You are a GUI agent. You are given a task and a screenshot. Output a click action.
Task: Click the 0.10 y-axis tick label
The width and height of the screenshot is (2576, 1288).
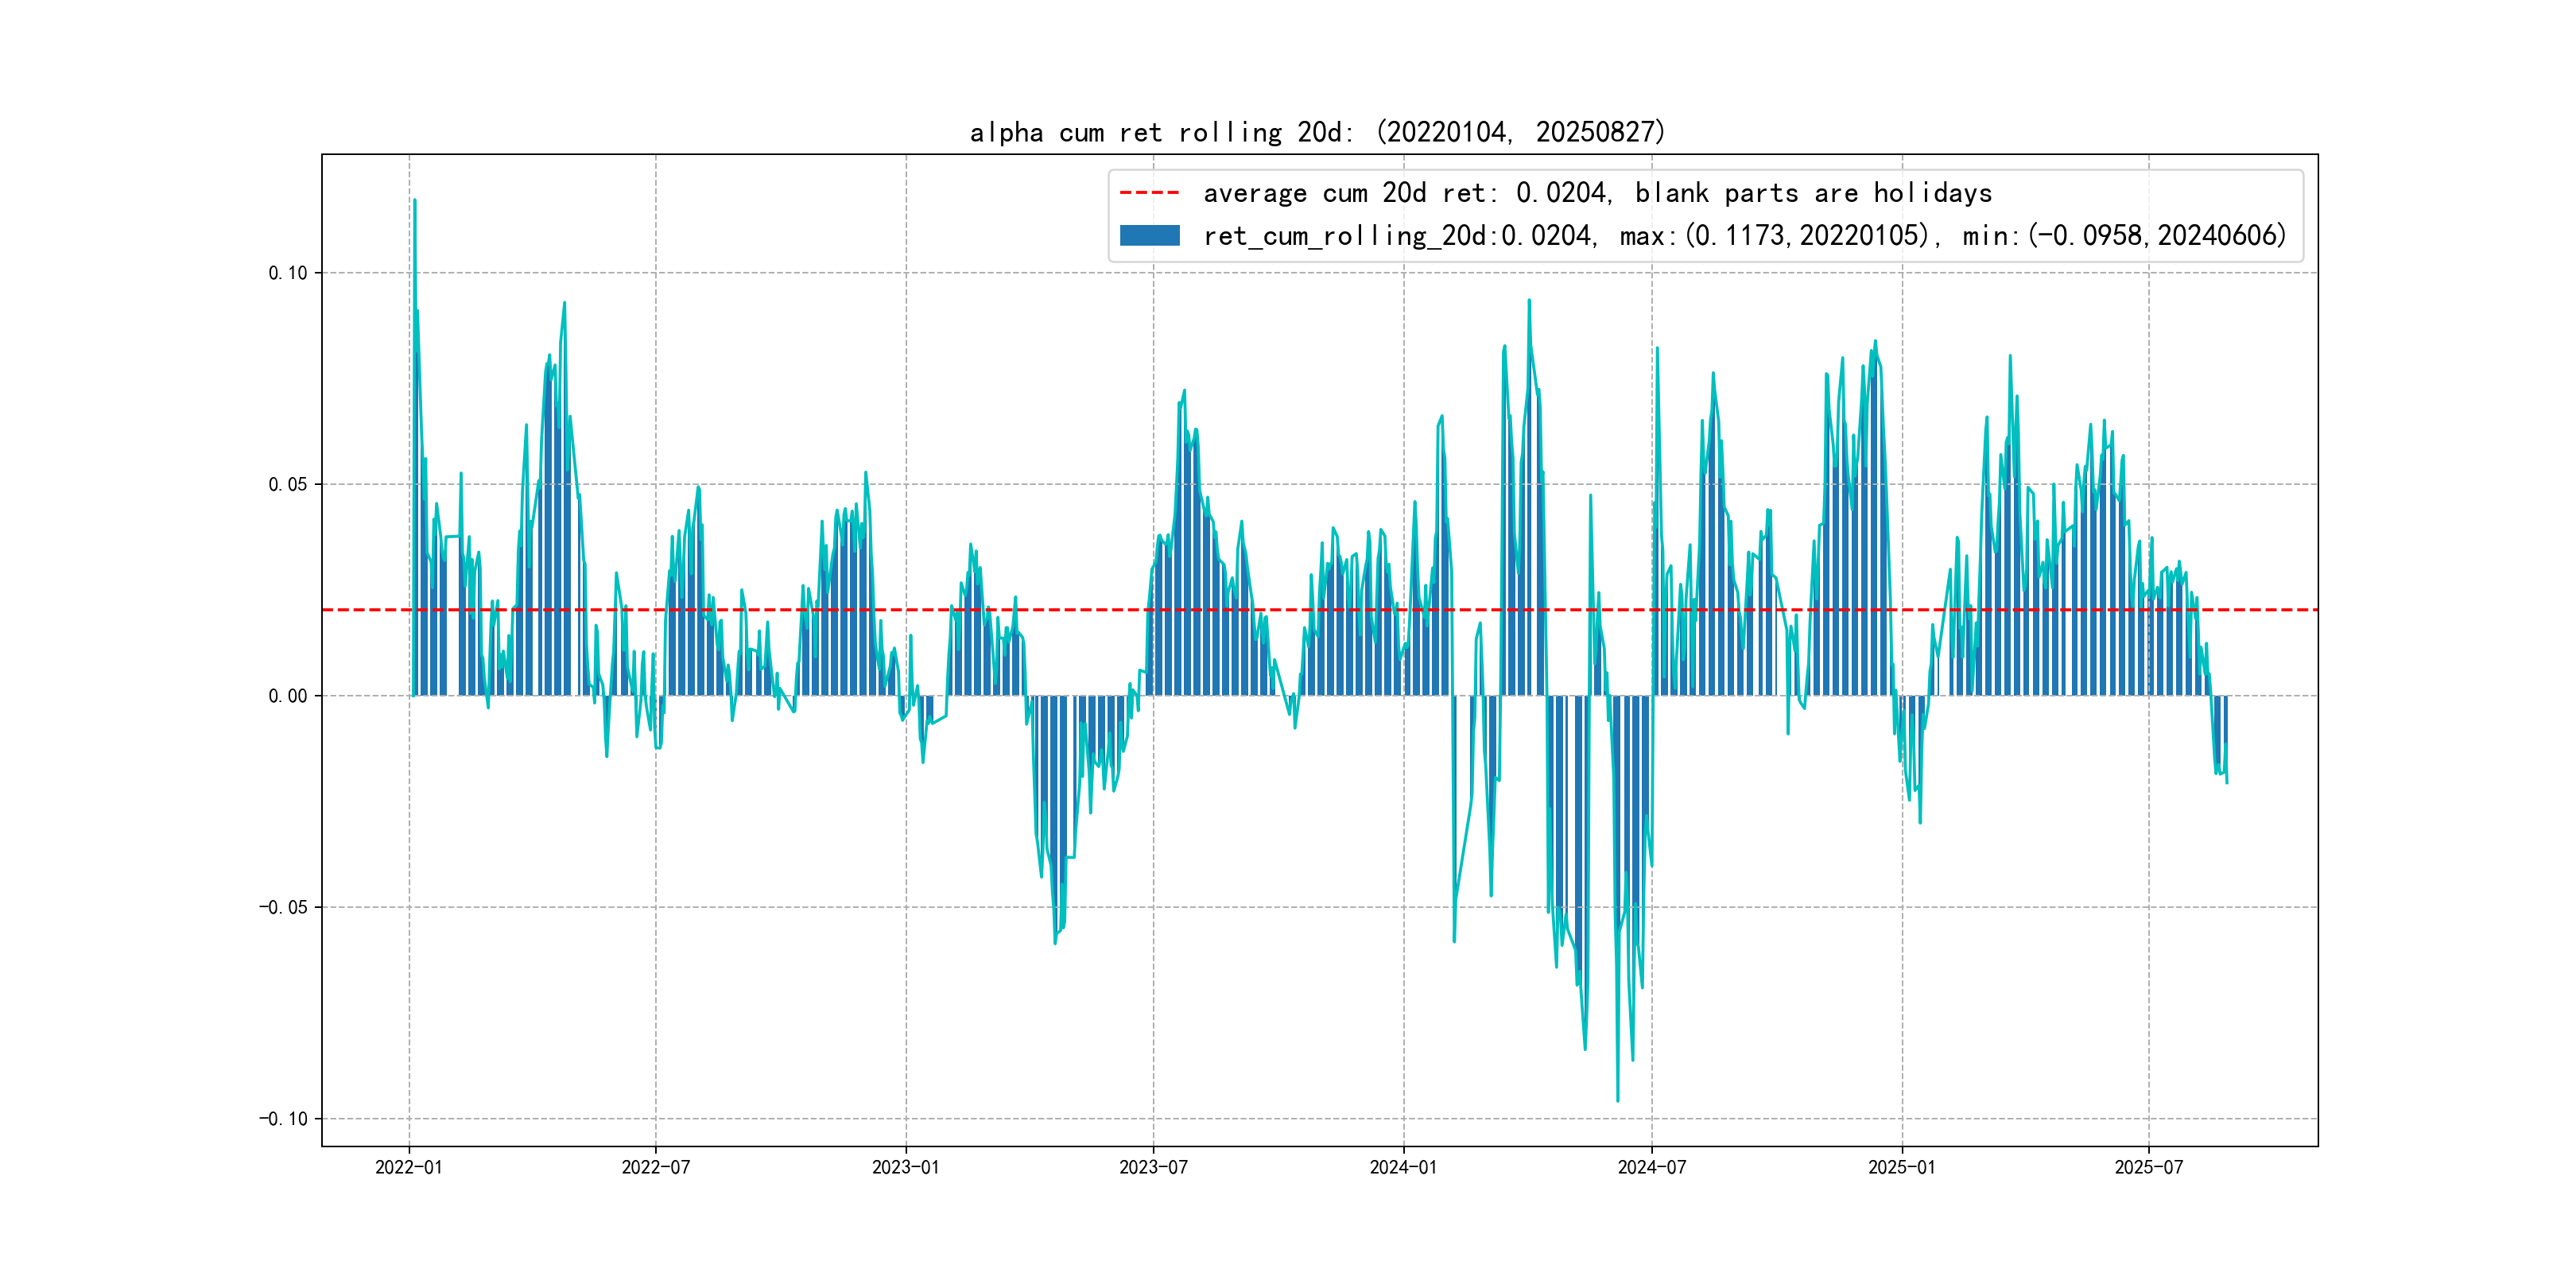(288, 273)
